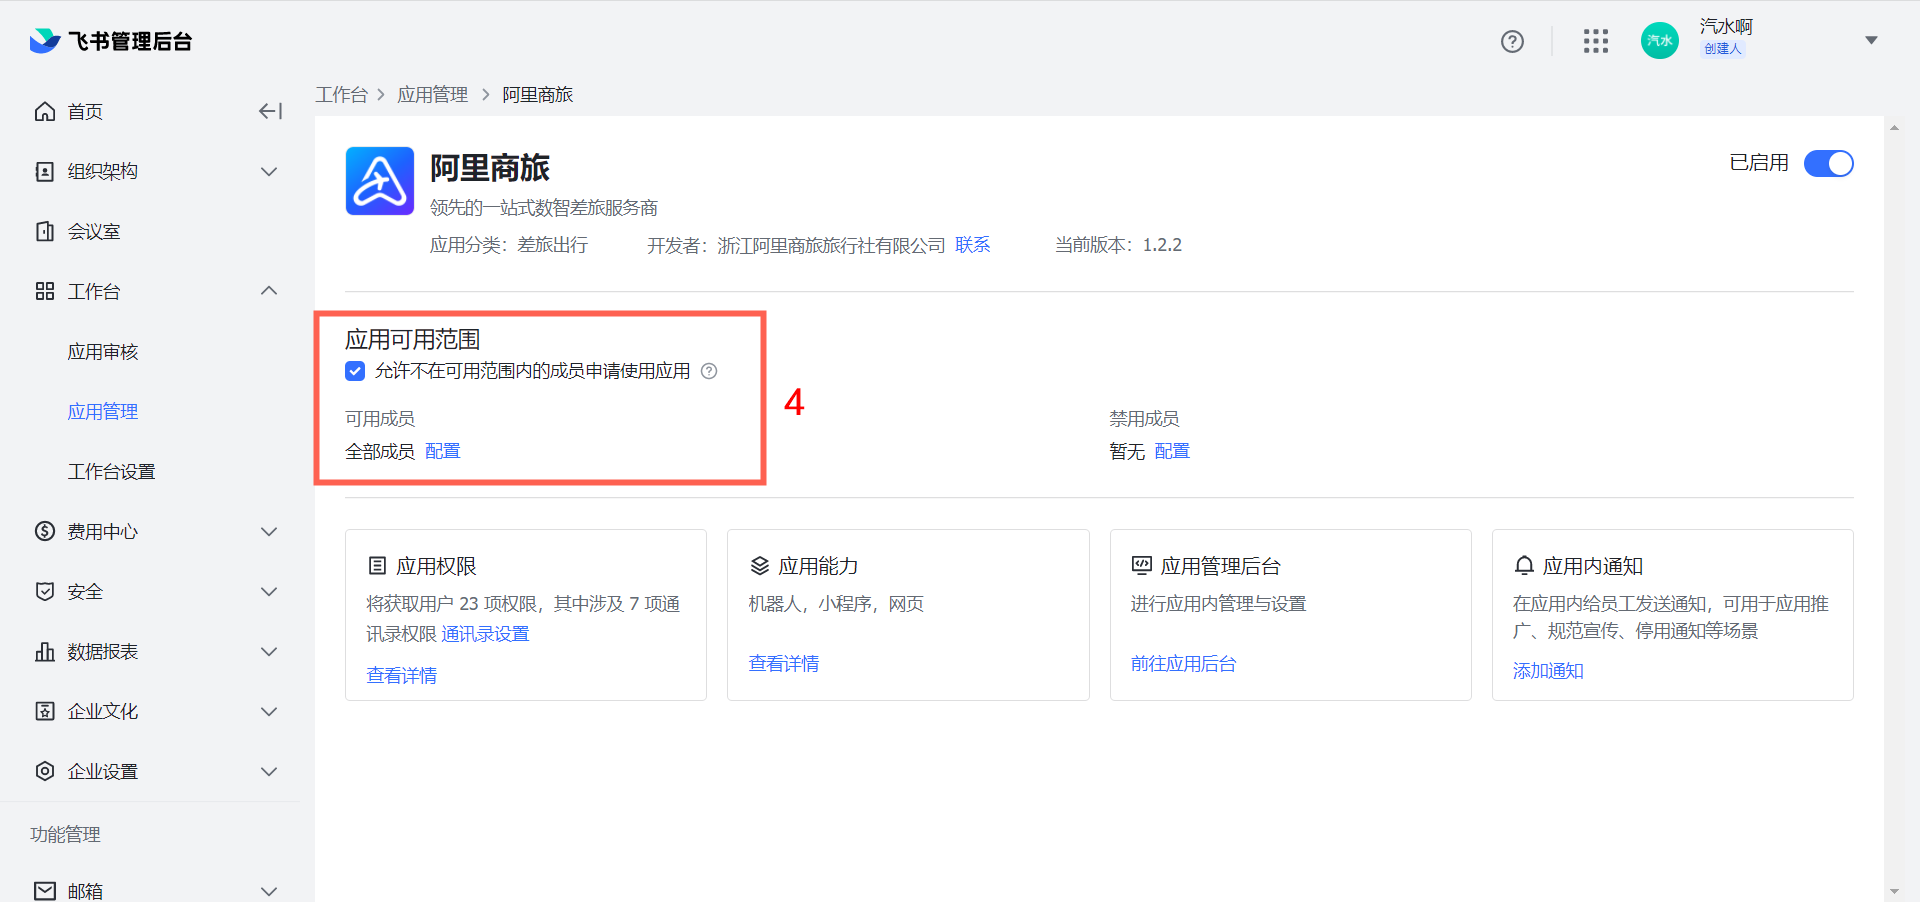Click the 费用中心 dollar icon

[x=45, y=531]
